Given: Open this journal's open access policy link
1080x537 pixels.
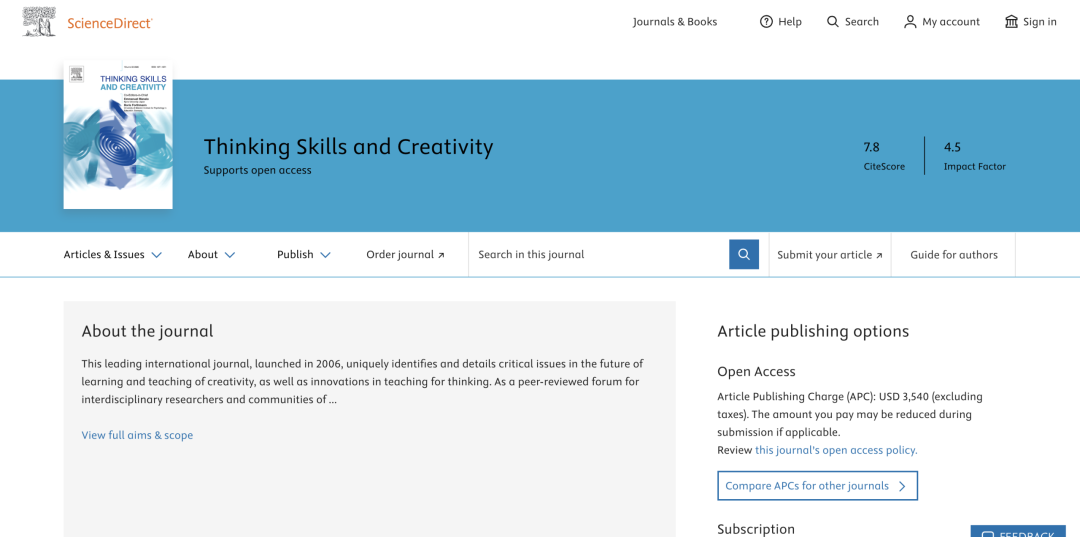Looking at the screenshot, I should tap(836, 450).
